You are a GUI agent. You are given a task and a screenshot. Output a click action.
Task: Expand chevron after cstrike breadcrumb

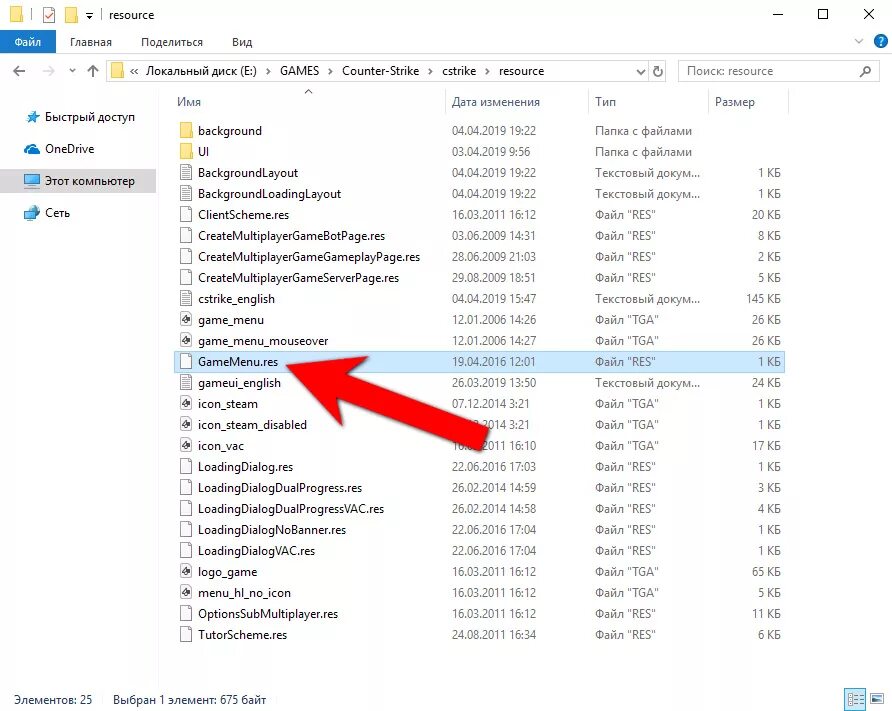[488, 71]
